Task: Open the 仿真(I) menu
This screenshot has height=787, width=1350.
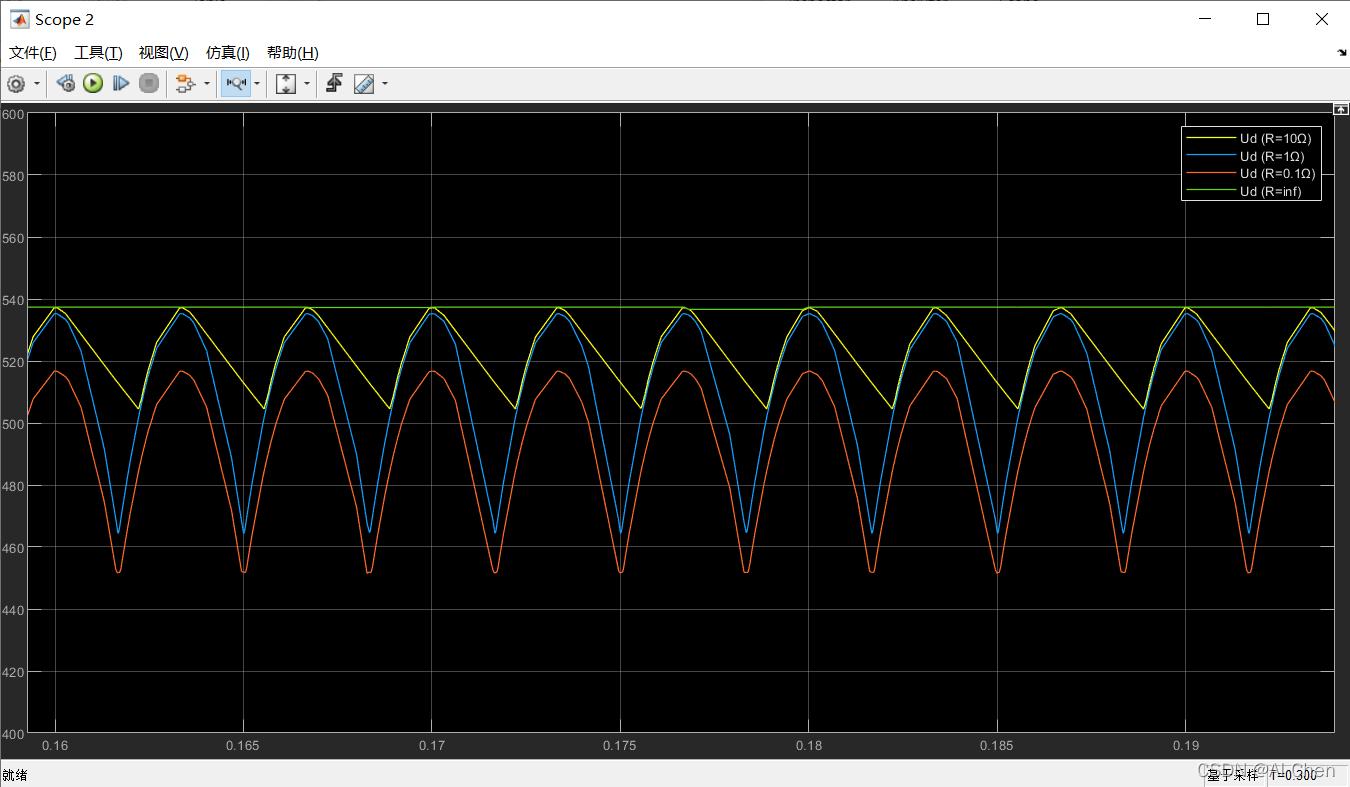Action: click(228, 52)
